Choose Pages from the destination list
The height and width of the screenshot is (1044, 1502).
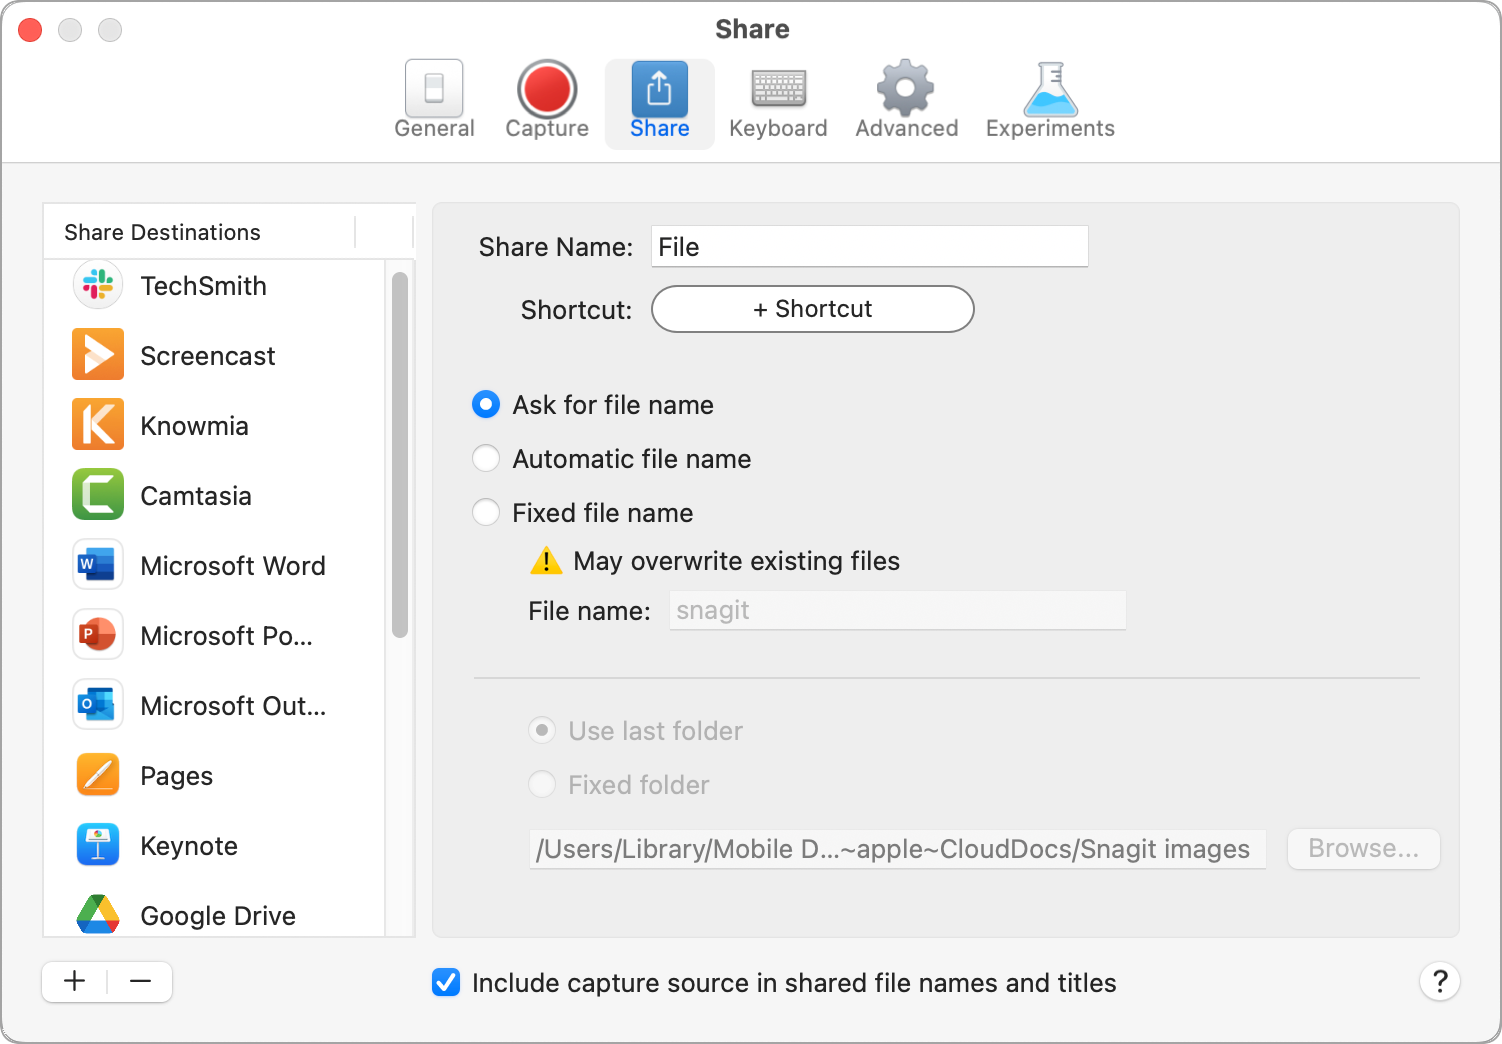[x=214, y=776]
